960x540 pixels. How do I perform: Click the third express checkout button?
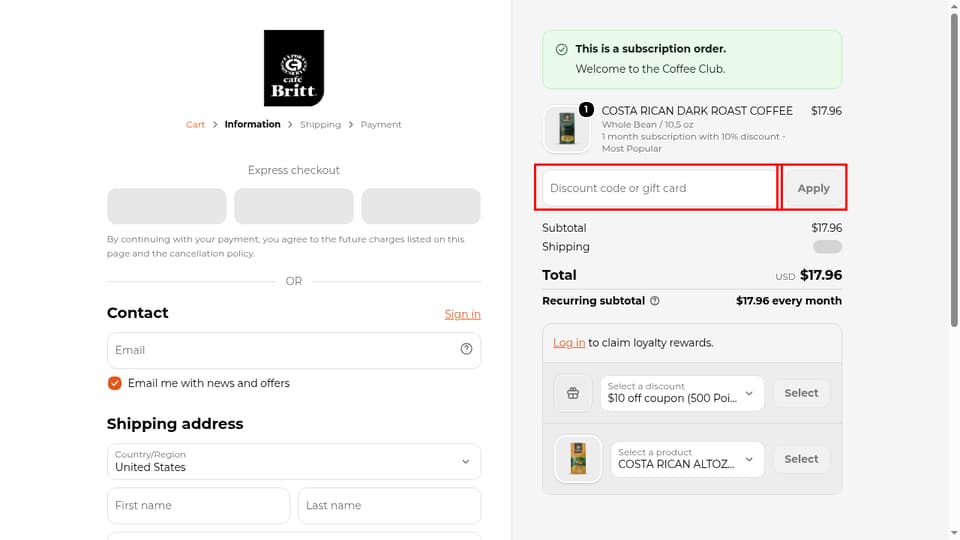(x=421, y=206)
